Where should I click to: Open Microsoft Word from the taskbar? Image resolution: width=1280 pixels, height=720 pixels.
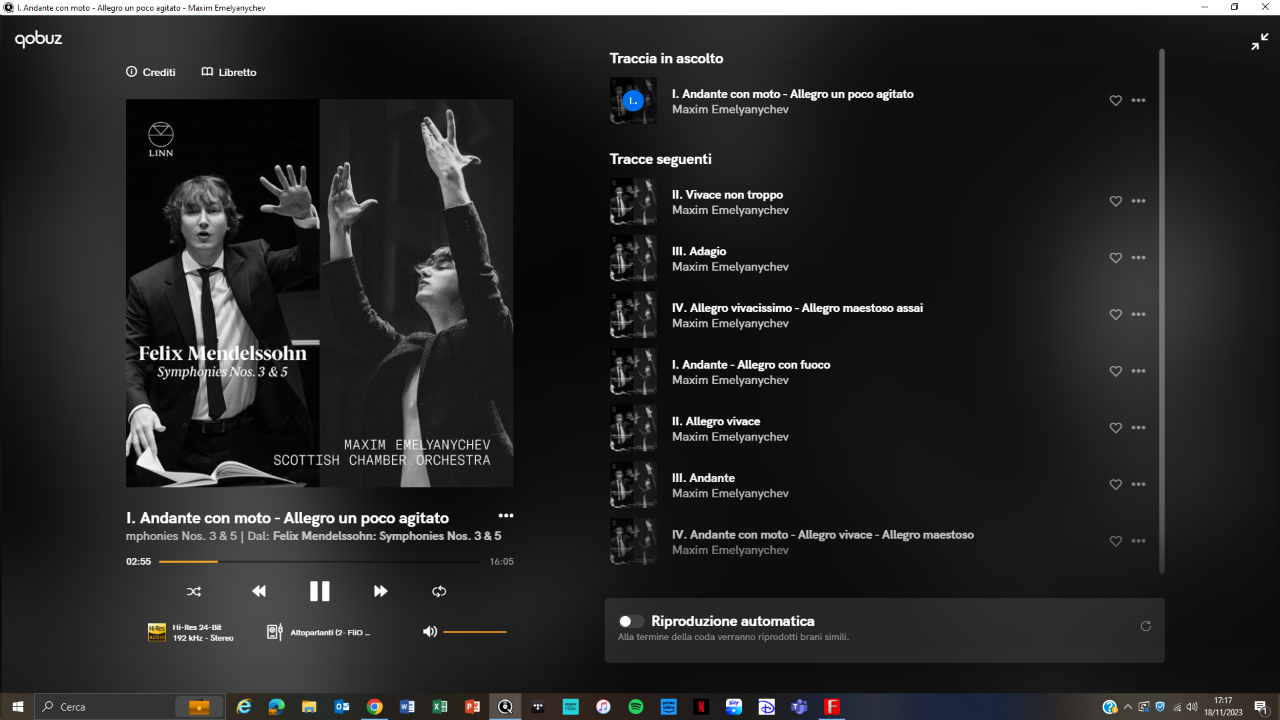tap(407, 707)
